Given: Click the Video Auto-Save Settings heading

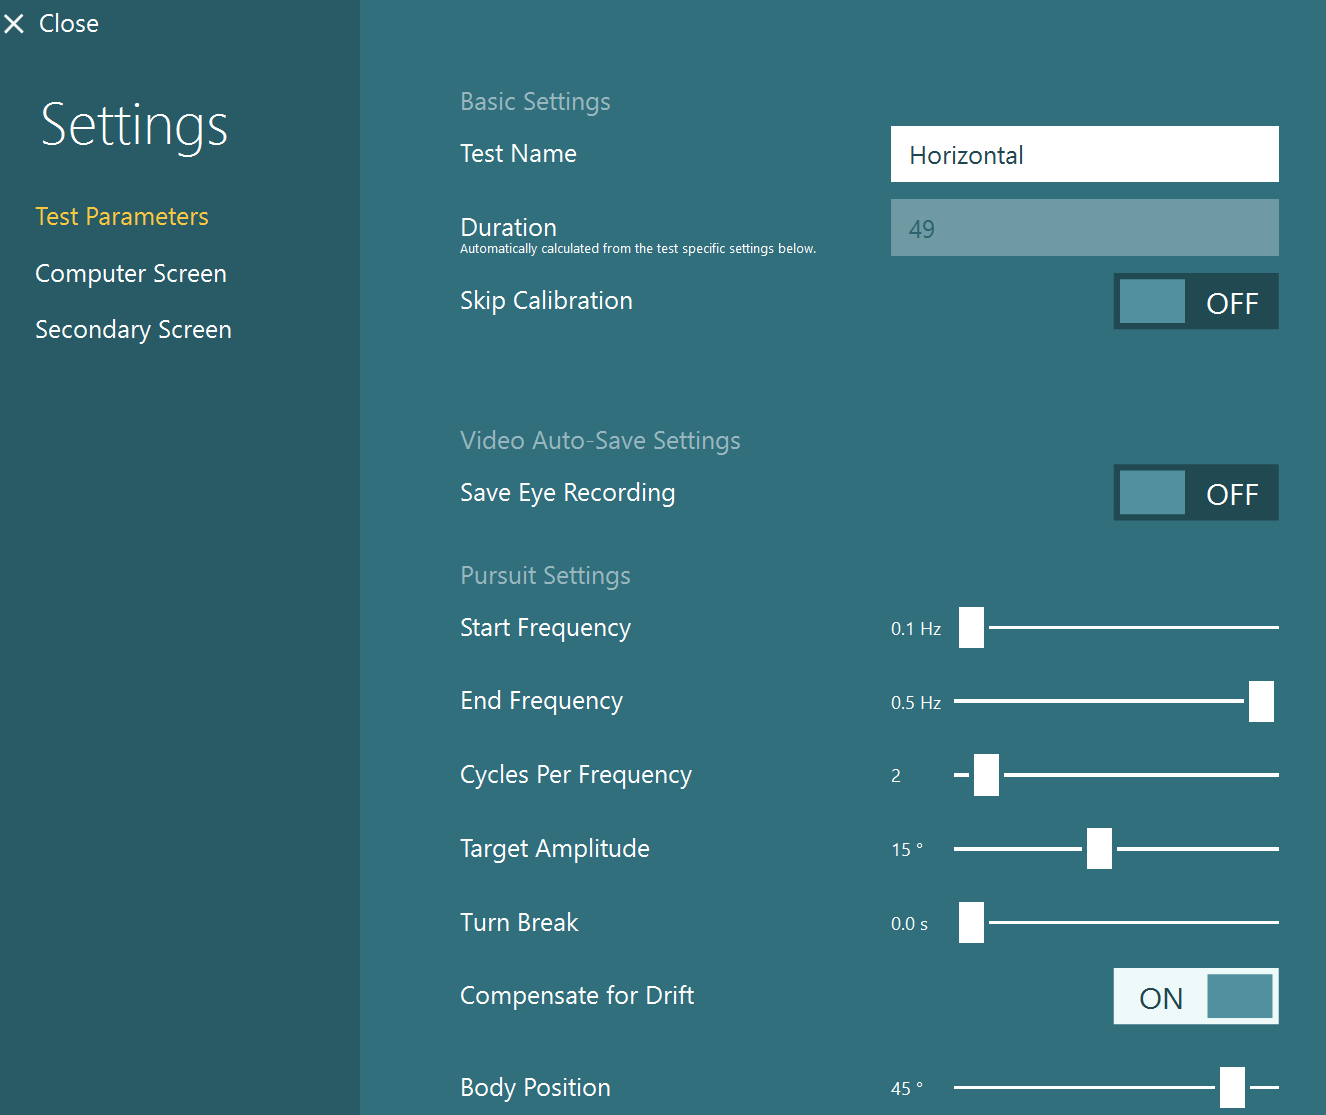Looking at the screenshot, I should pos(600,440).
